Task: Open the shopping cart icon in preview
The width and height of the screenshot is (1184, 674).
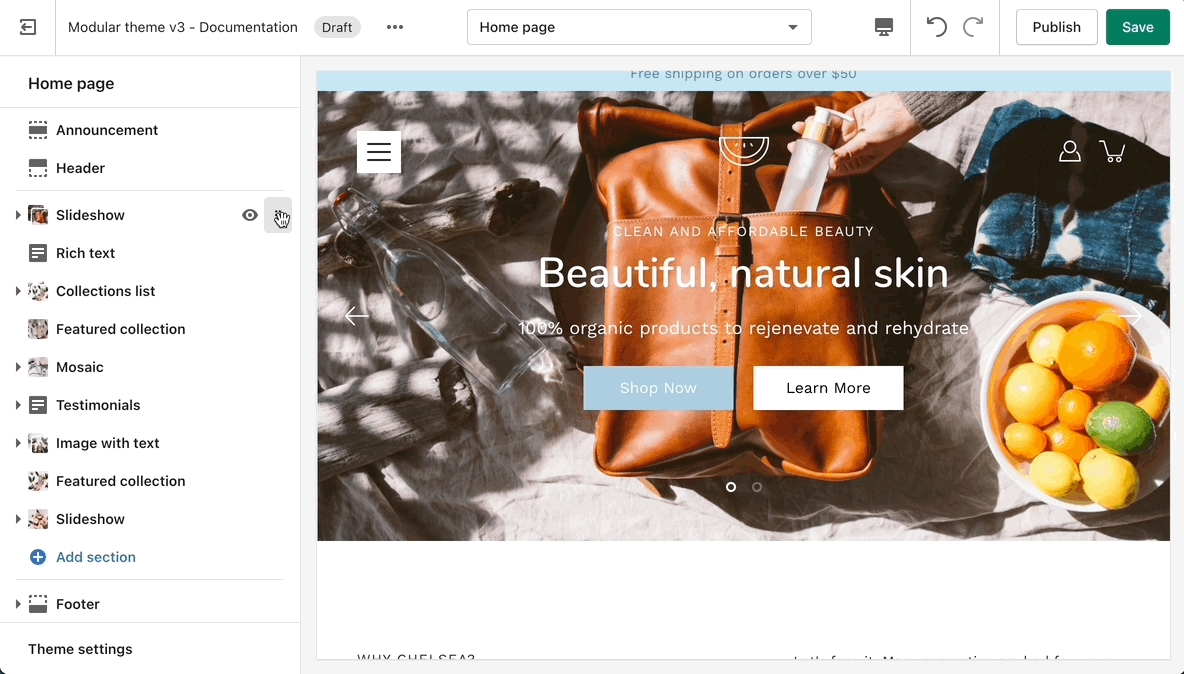Action: coord(1111,151)
